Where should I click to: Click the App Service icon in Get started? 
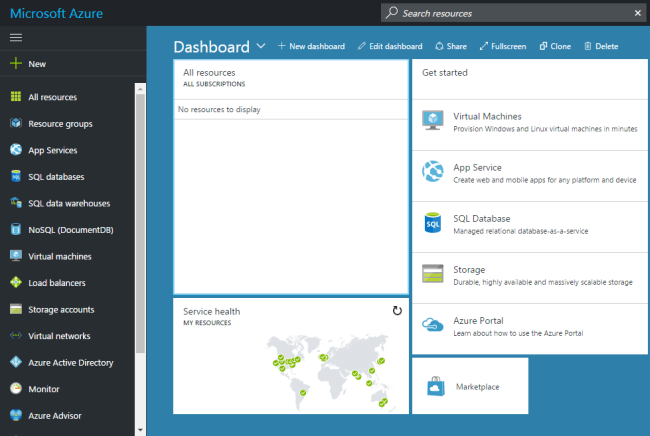tap(432, 171)
